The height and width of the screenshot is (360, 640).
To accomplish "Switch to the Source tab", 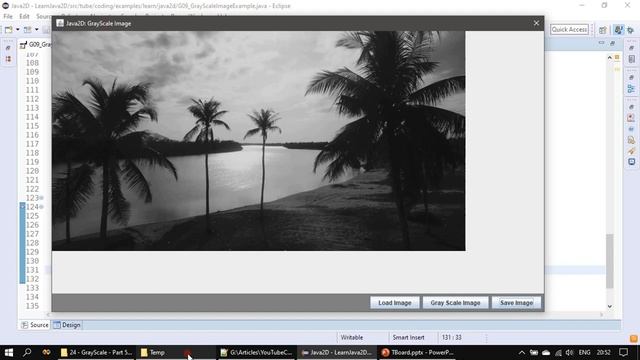I will pyautogui.click(x=35, y=325).
